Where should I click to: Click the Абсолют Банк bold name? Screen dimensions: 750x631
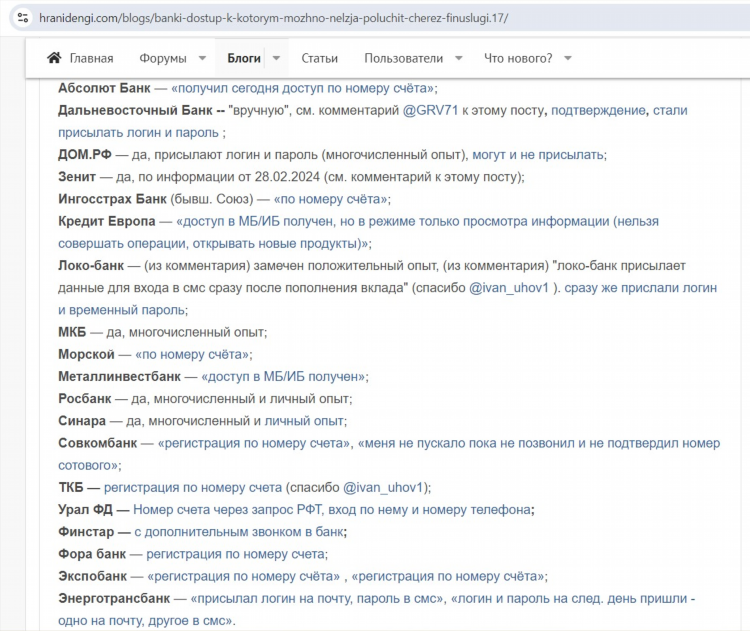tap(104, 88)
